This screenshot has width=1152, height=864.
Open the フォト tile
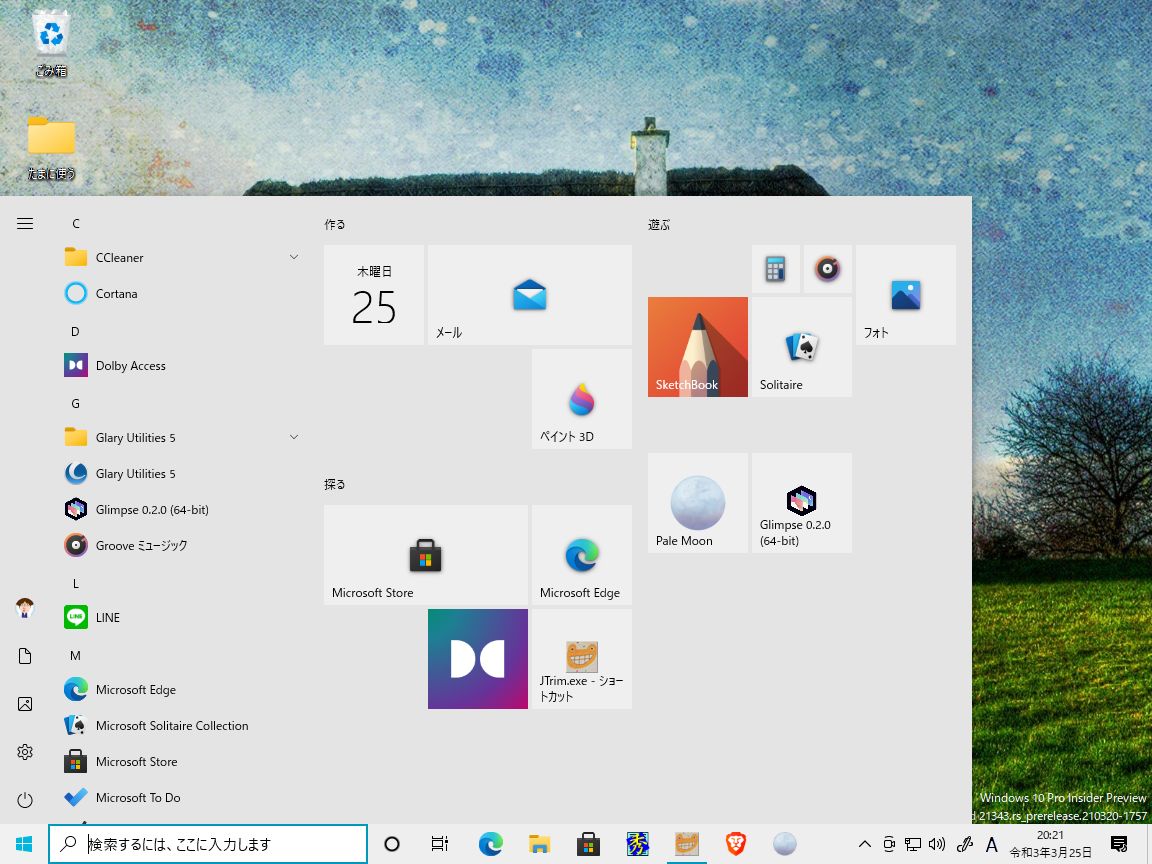(905, 294)
